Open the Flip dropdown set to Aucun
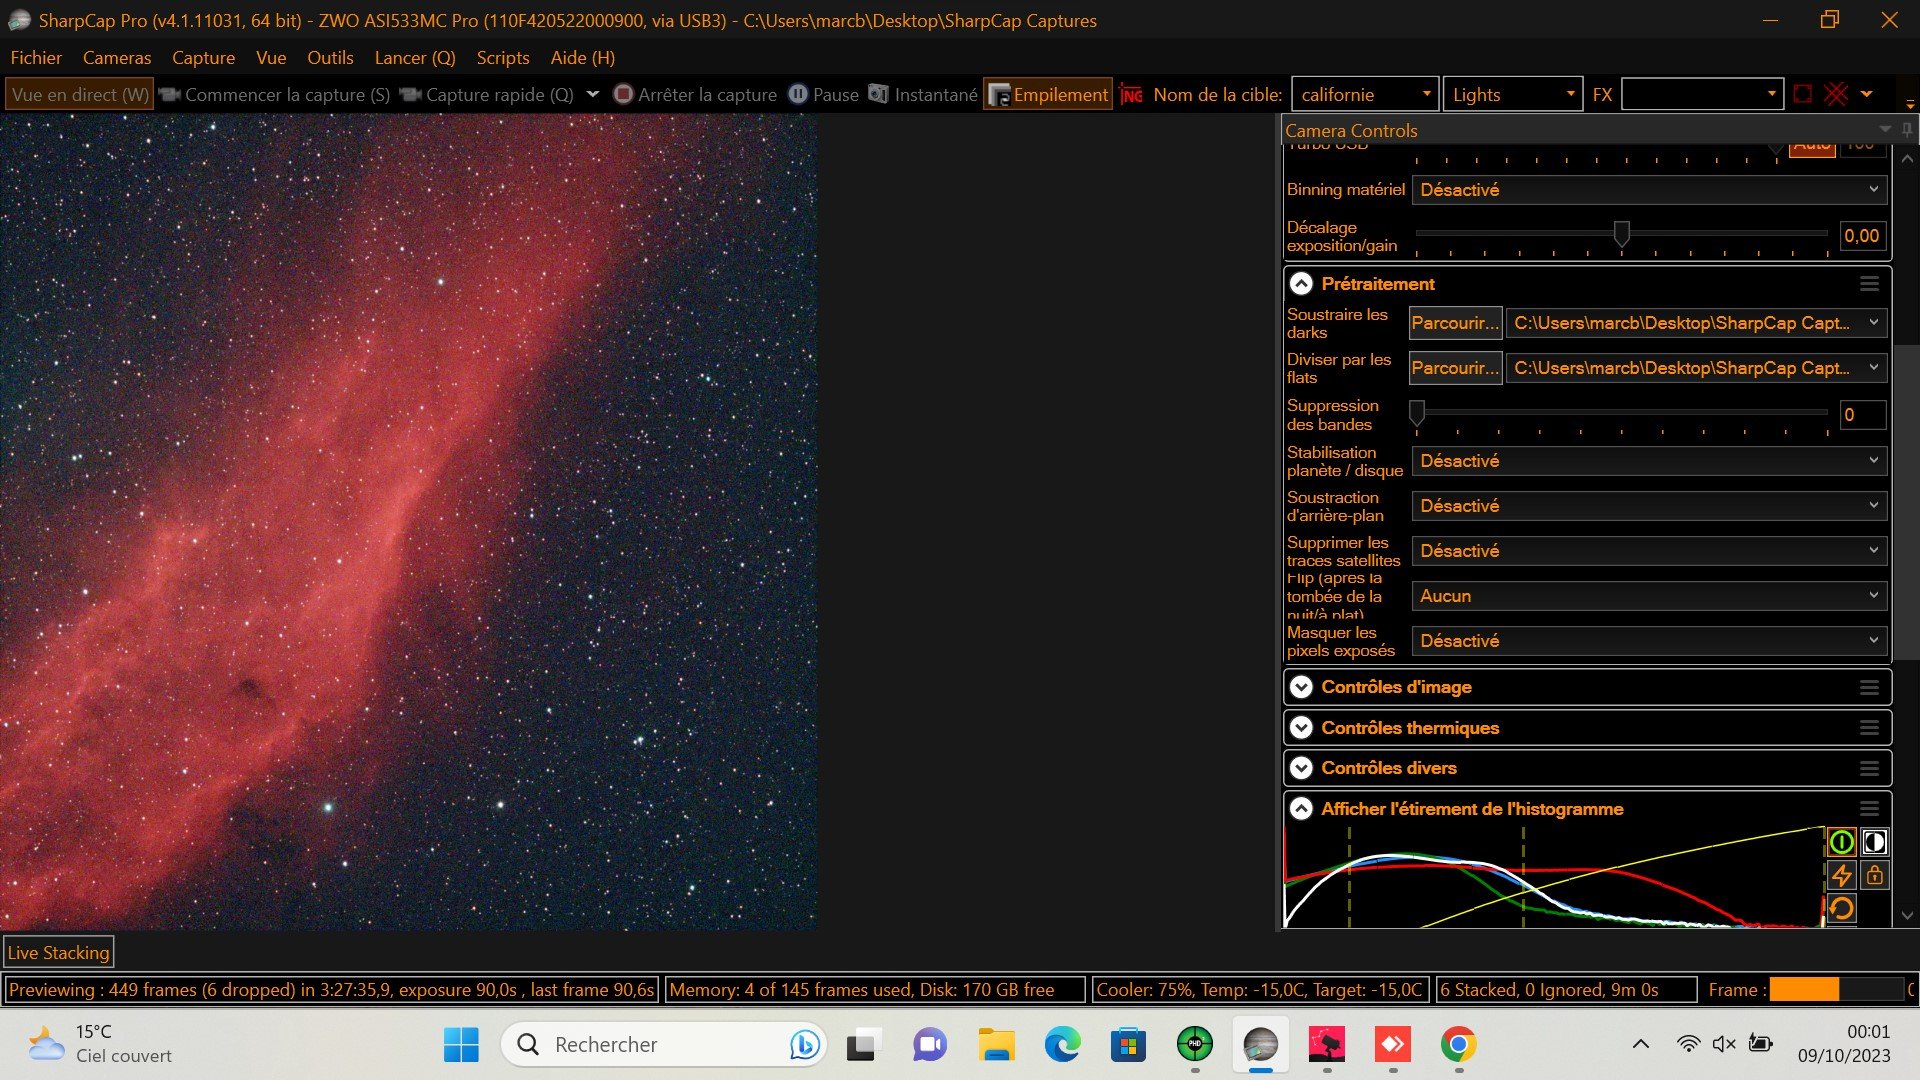This screenshot has width=1920, height=1080. coord(1649,596)
